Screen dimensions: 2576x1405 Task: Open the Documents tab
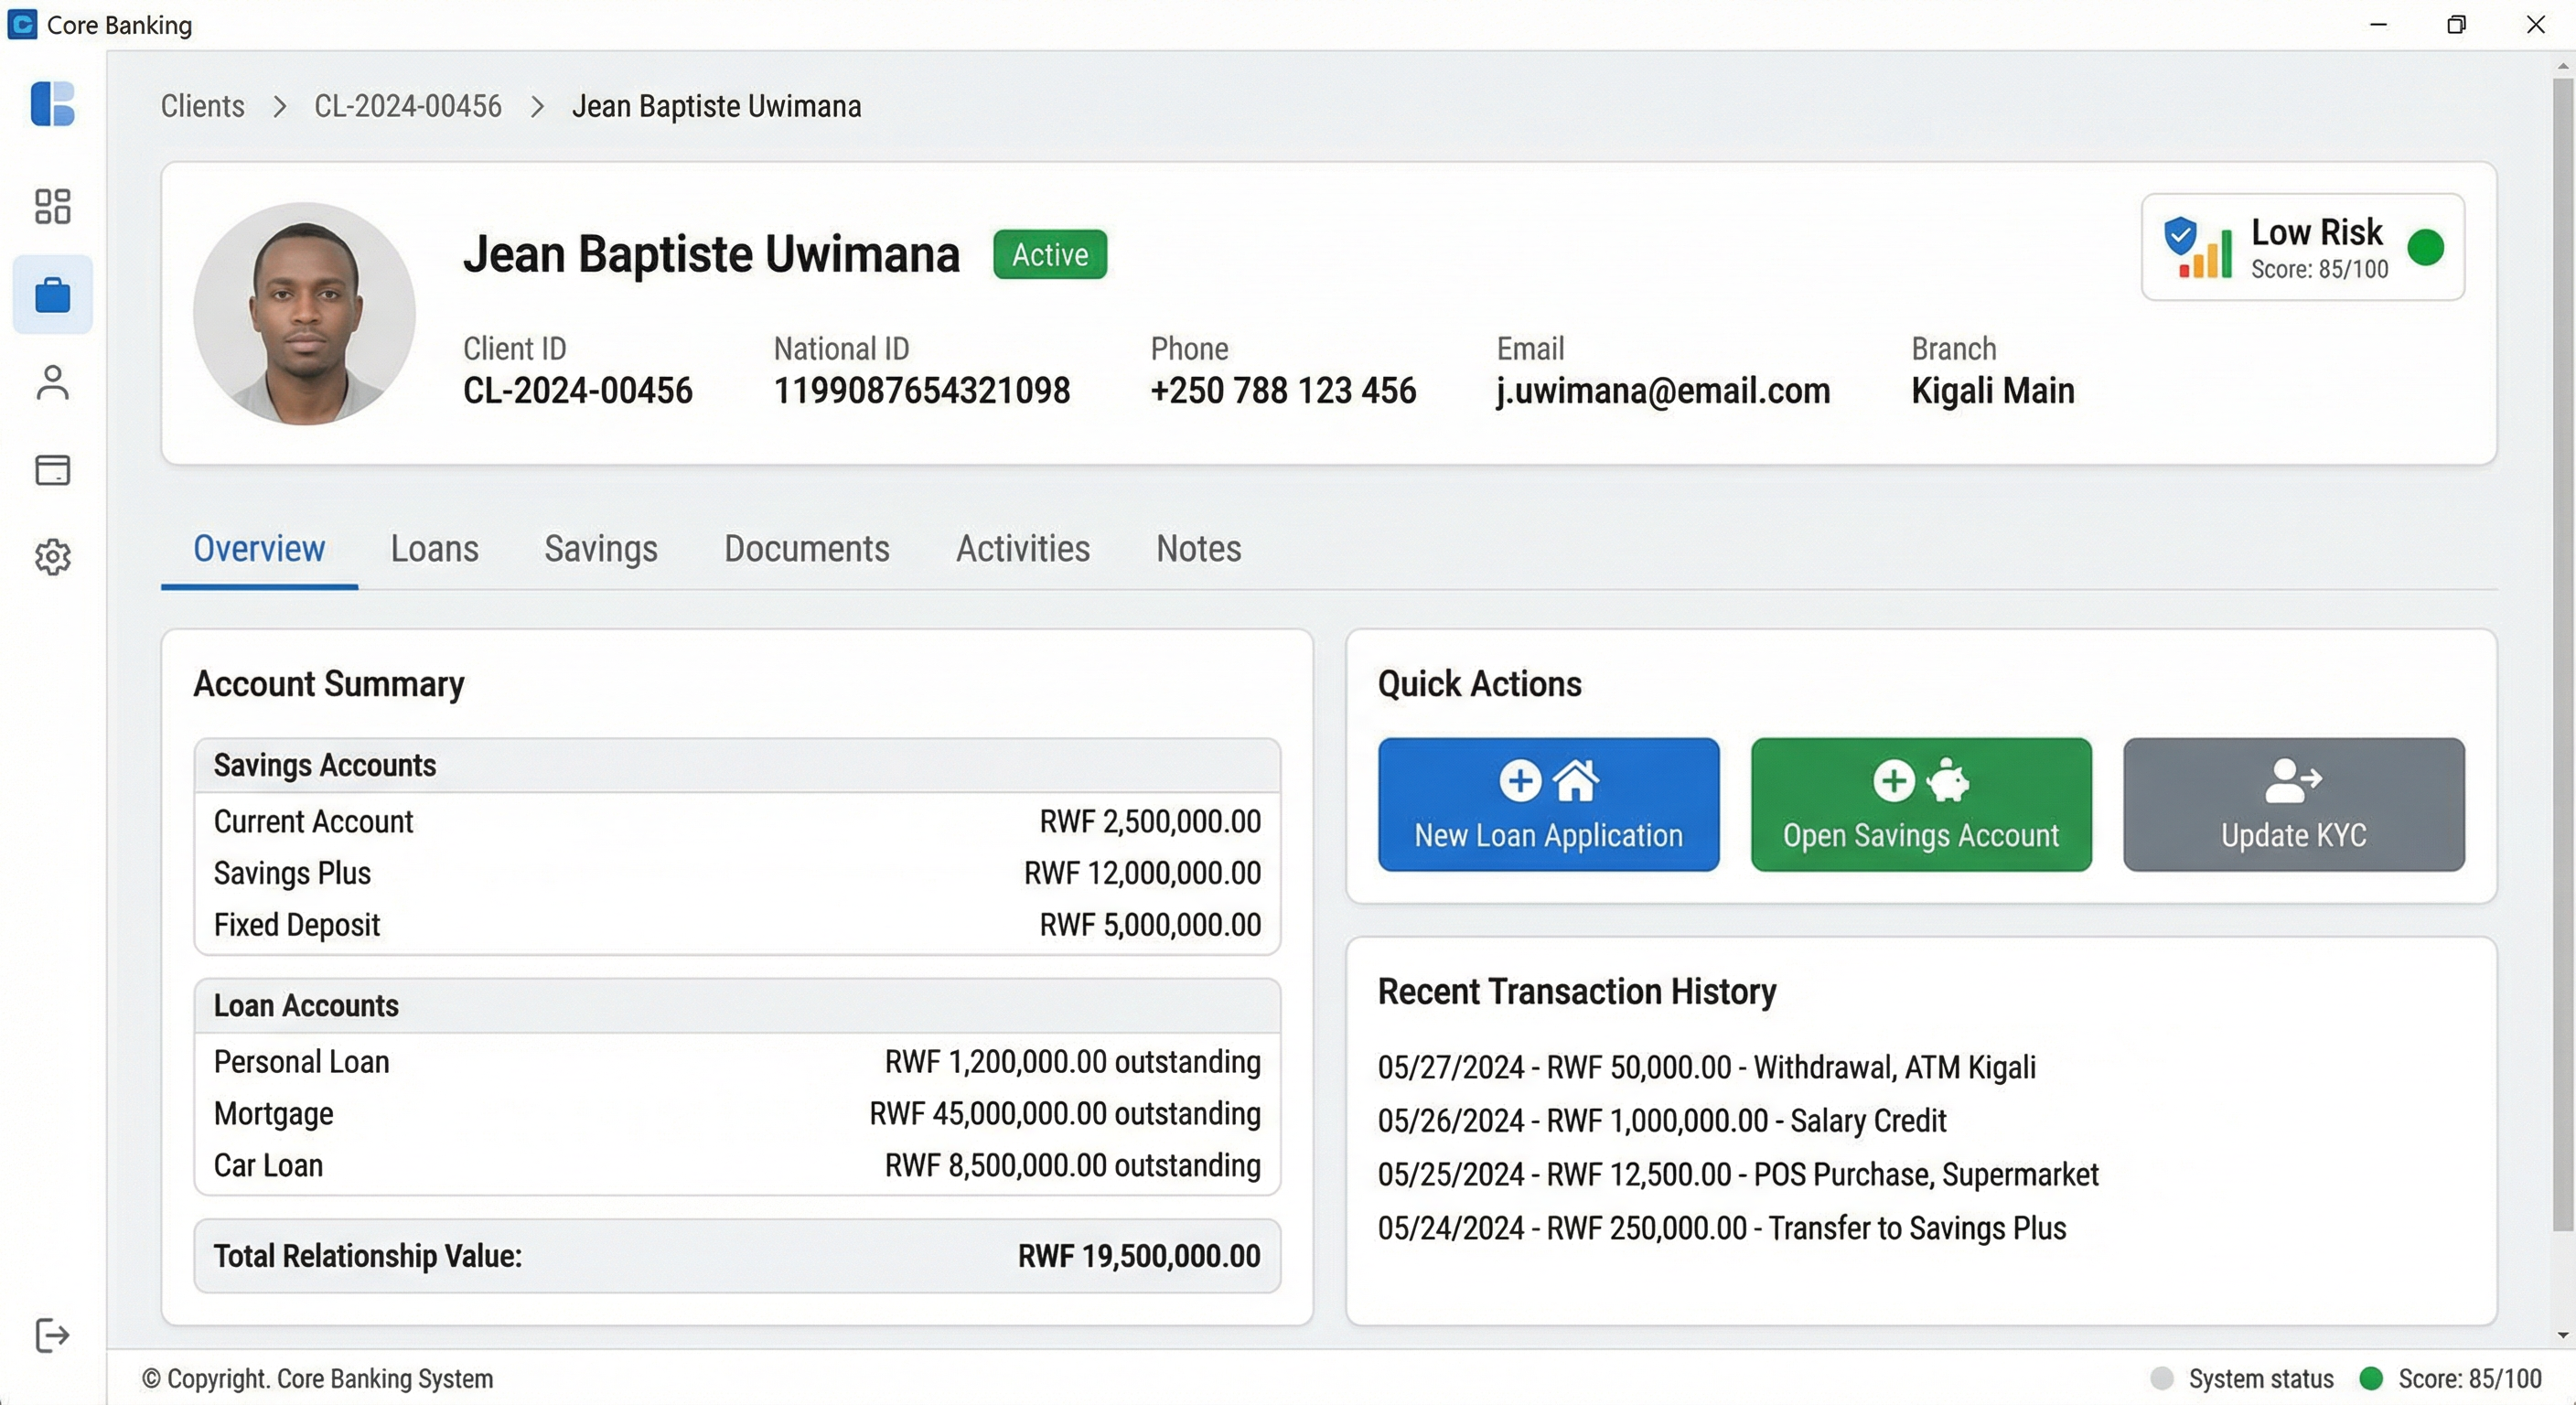pyautogui.click(x=806, y=548)
